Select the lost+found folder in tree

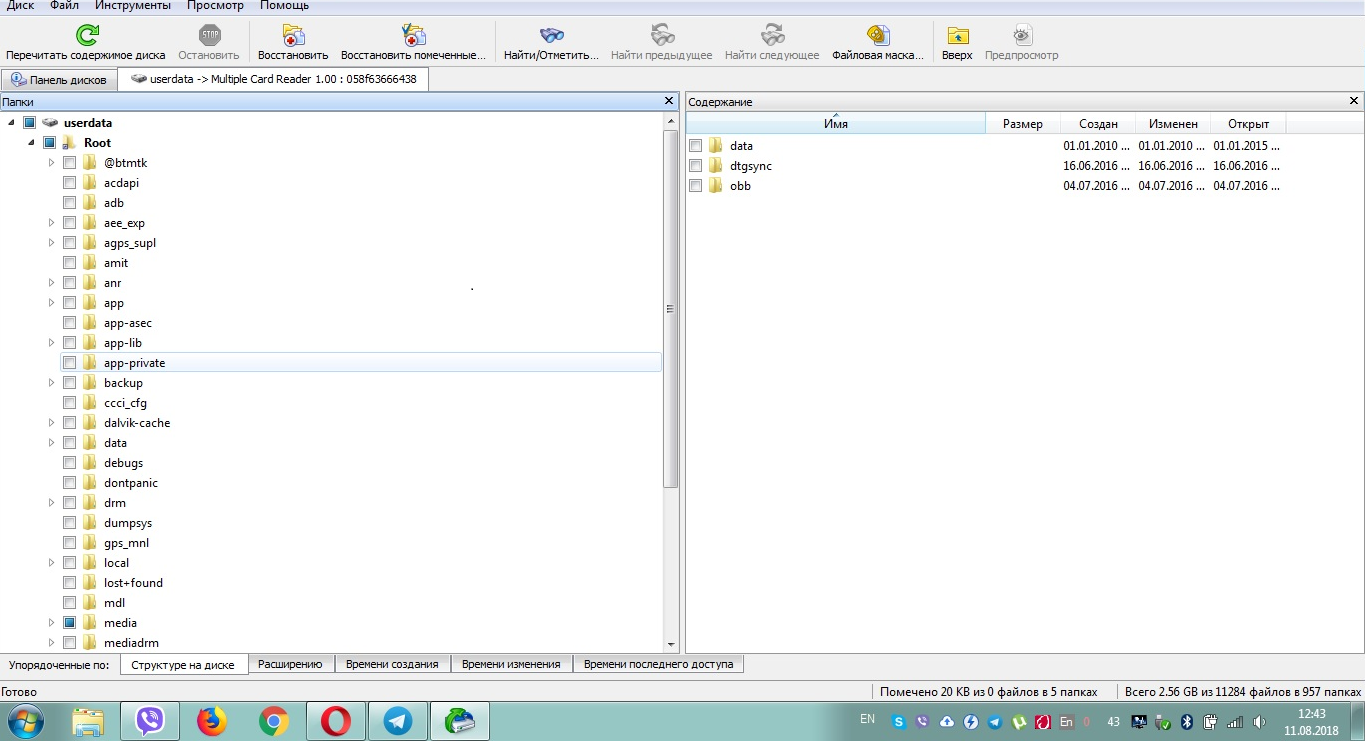(x=133, y=583)
